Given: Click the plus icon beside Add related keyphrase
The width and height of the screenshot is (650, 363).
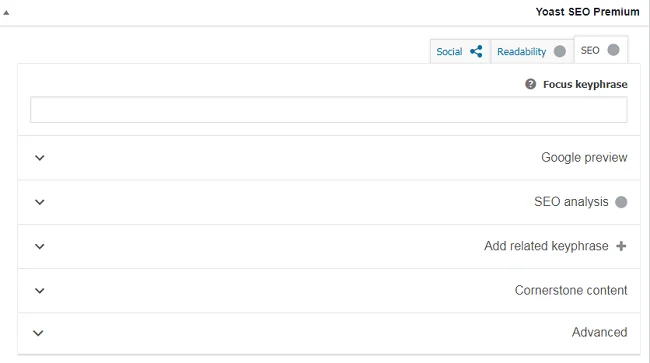Looking at the screenshot, I should pos(621,246).
